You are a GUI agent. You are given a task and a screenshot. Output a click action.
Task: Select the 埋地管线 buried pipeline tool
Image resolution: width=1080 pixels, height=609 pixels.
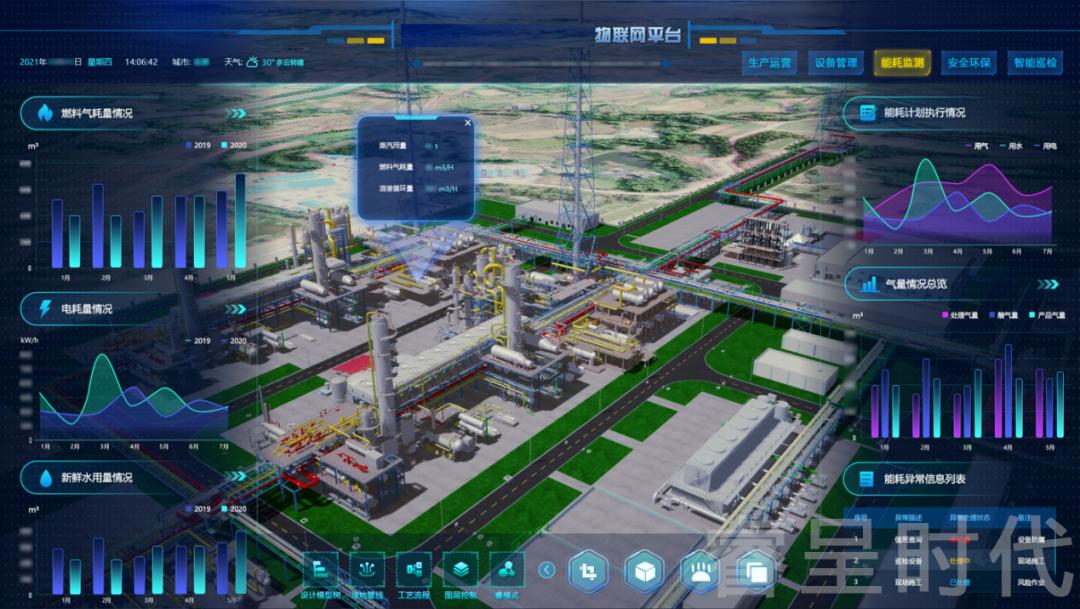coord(368,570)
